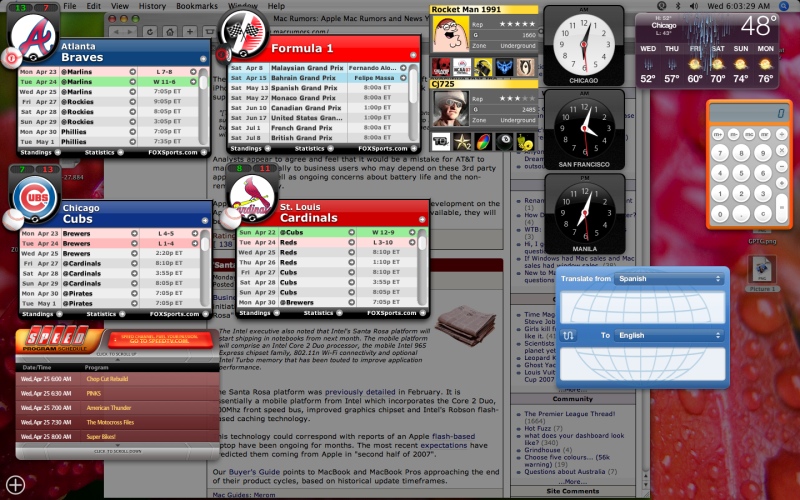Open FOXSports.com link in Cubs widget
The height and width of the screenshot is (500, 800).
(x=179, y=314)
